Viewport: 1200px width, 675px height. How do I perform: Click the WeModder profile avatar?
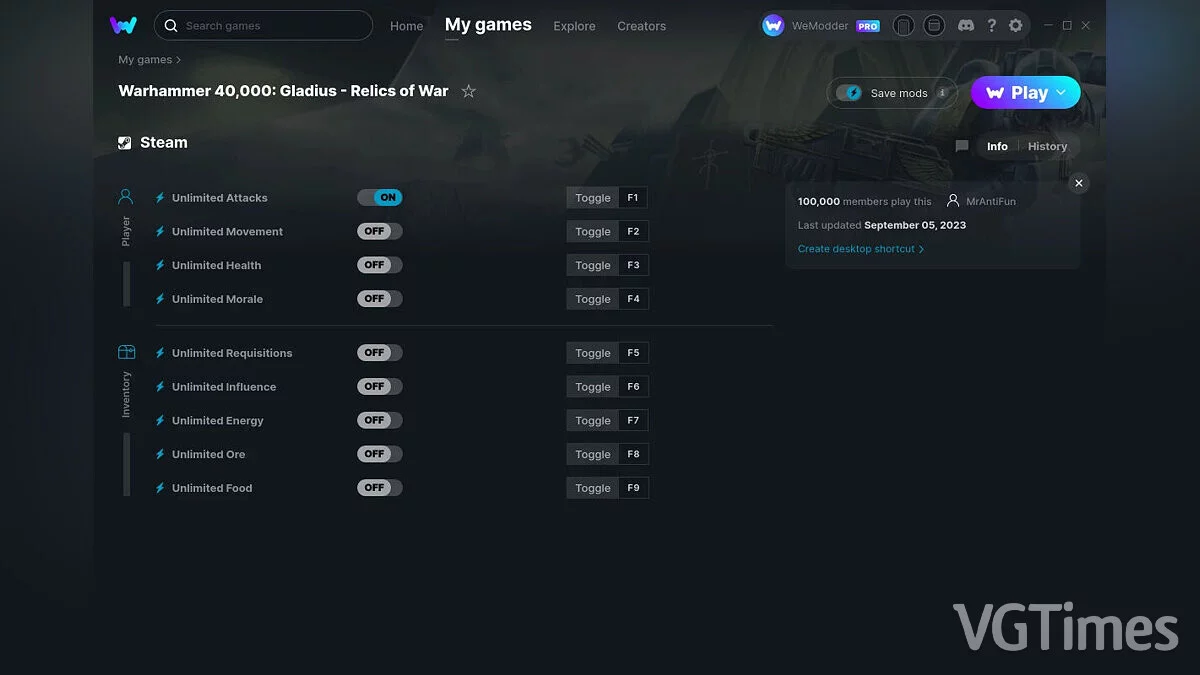point(773,26)
